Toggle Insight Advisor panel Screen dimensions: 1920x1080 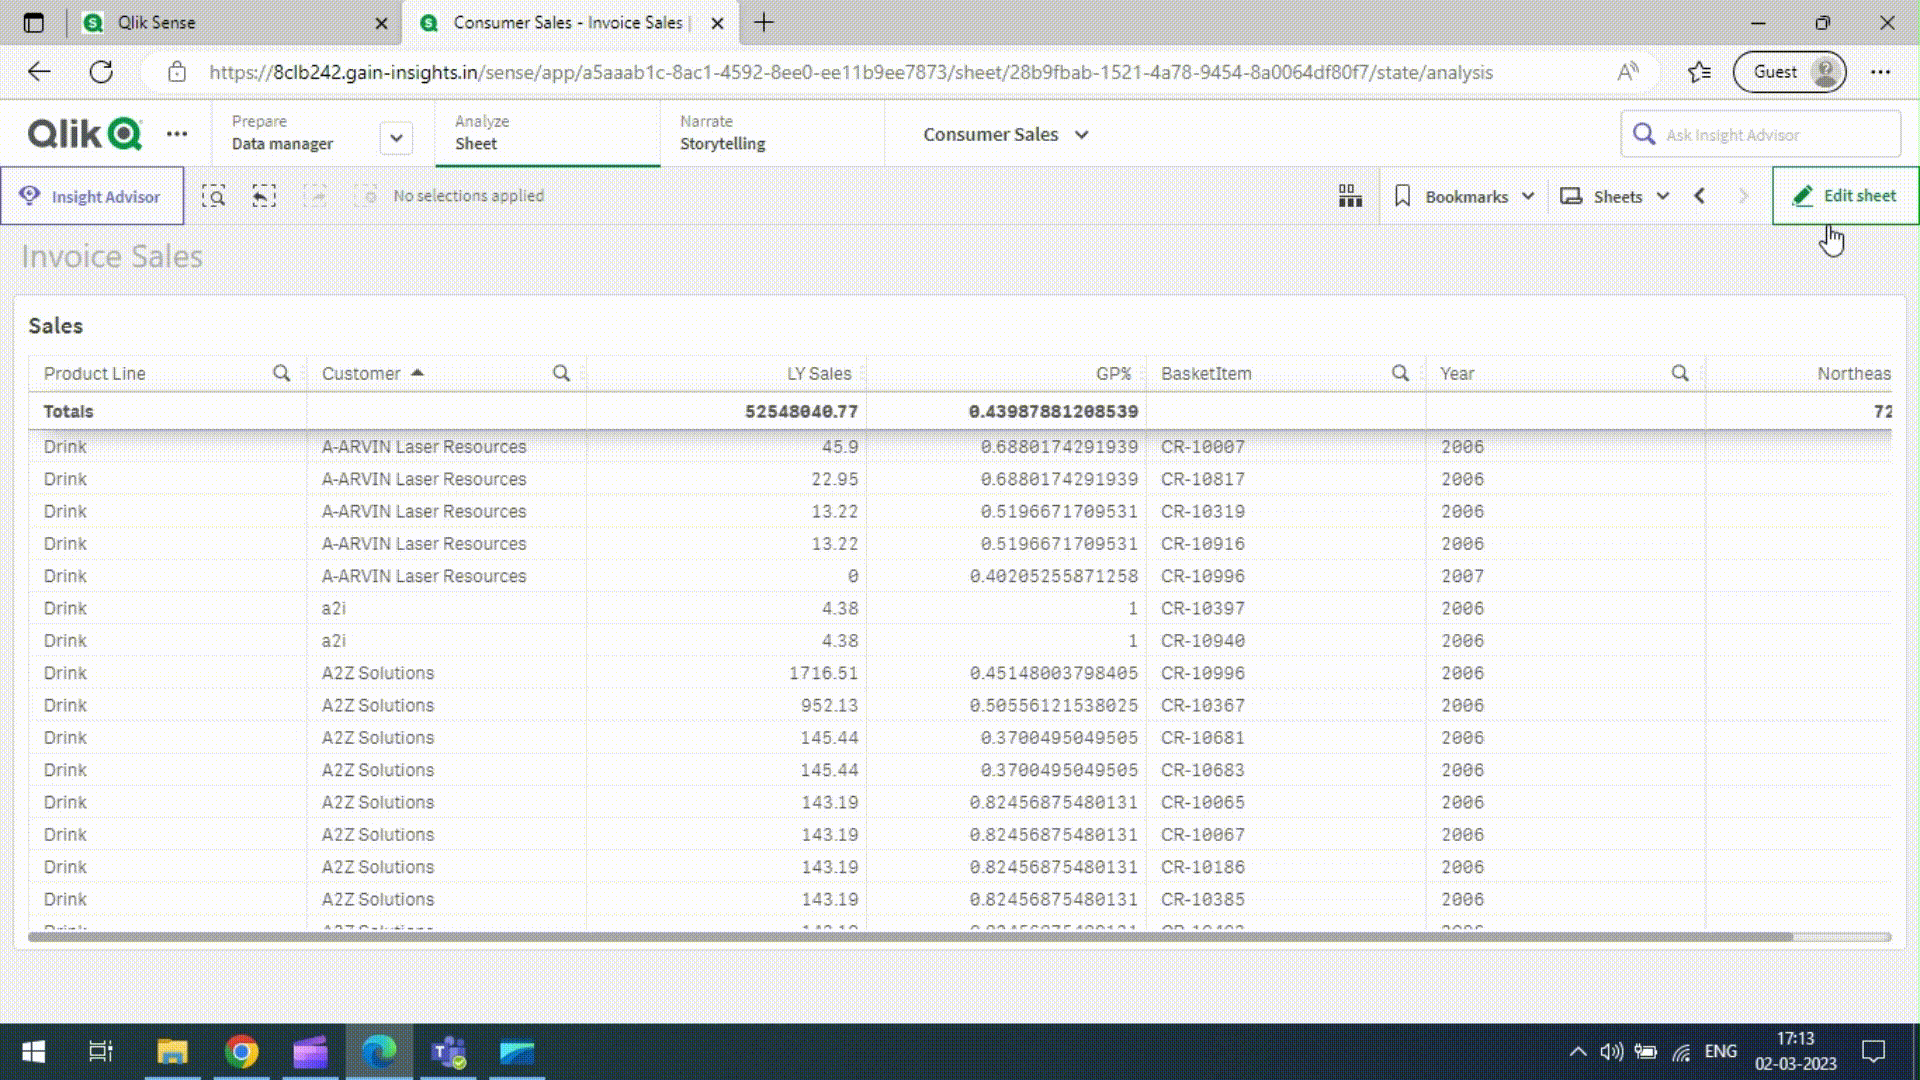[92, 196]
